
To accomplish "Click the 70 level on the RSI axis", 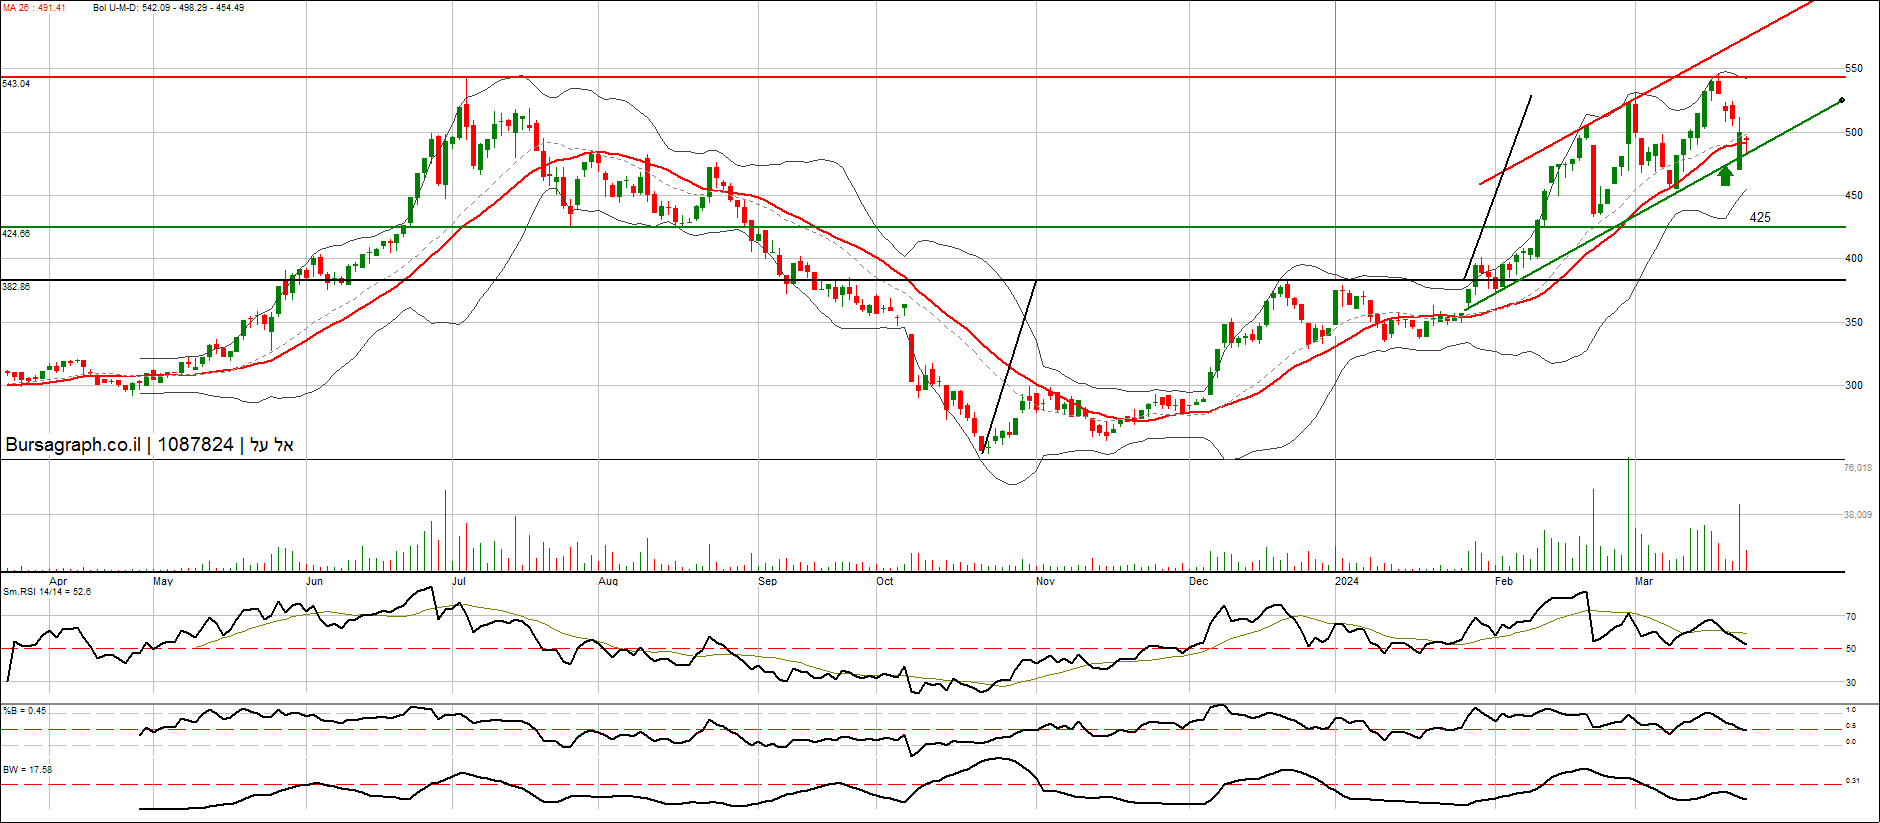I will pyautogui.click(x=1851, y=617).
